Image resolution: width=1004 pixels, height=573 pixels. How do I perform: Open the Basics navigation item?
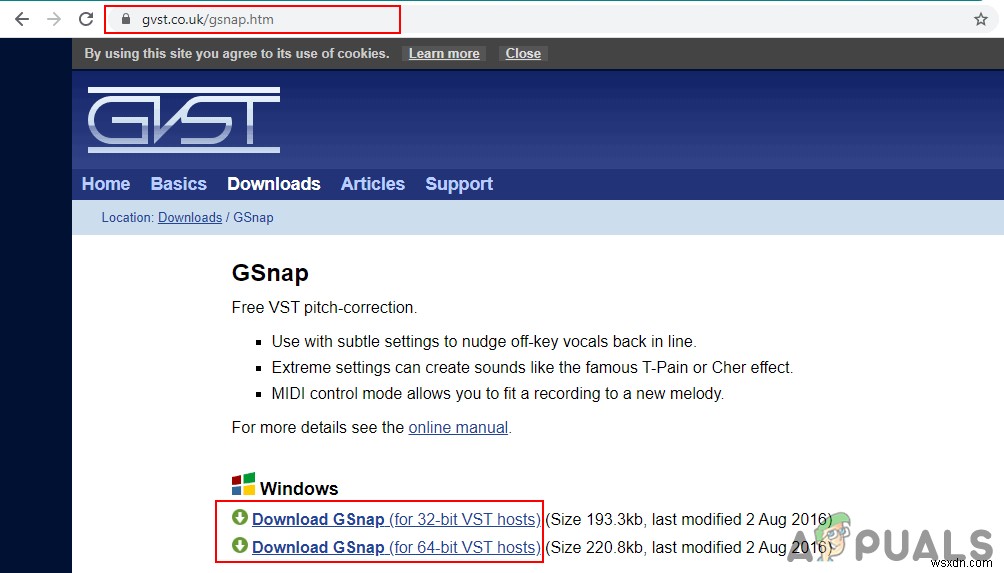(179, 184)
